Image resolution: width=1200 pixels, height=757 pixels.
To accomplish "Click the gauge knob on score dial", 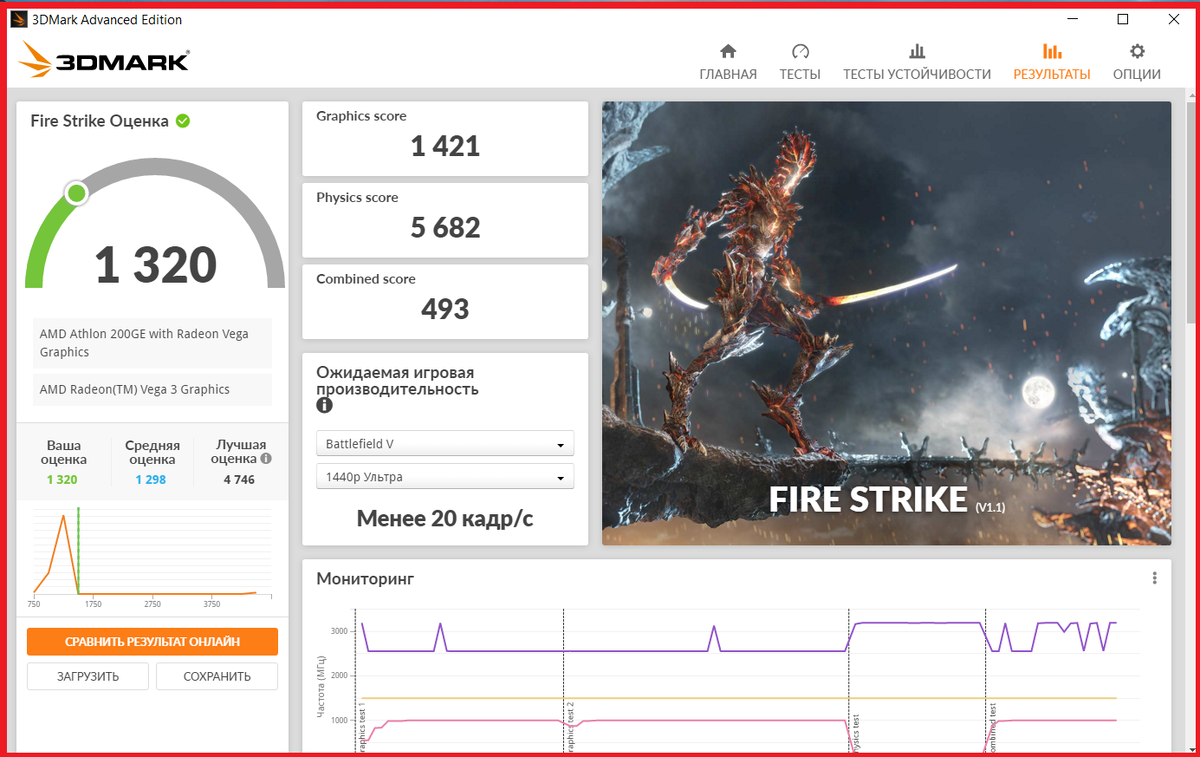I will point(75,193).
